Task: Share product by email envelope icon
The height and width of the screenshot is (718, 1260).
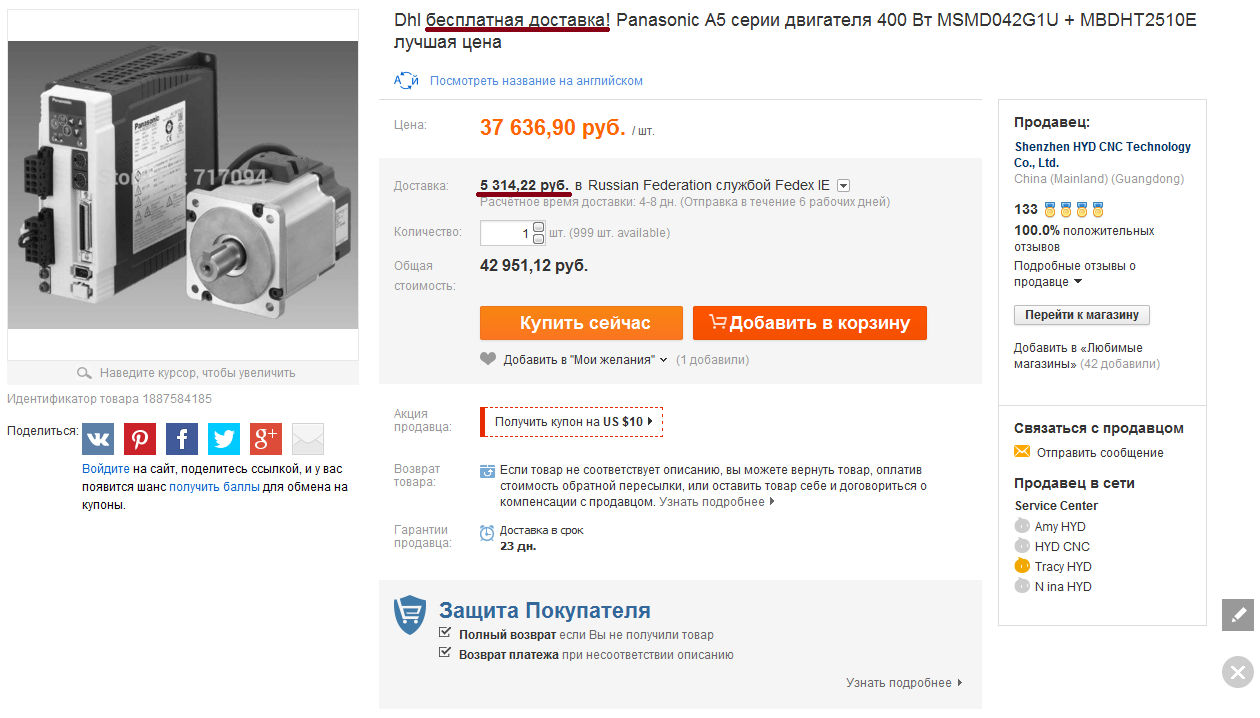Action: (308, 439)
